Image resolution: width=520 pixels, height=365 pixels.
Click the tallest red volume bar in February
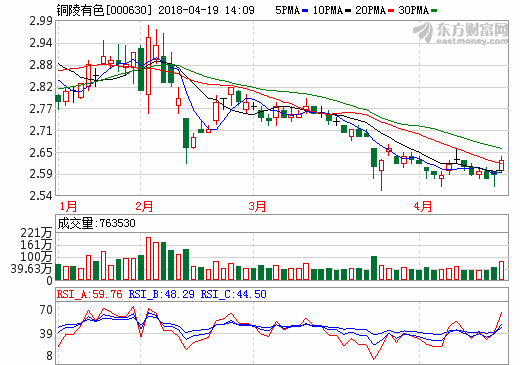click(x=149, y=259)
